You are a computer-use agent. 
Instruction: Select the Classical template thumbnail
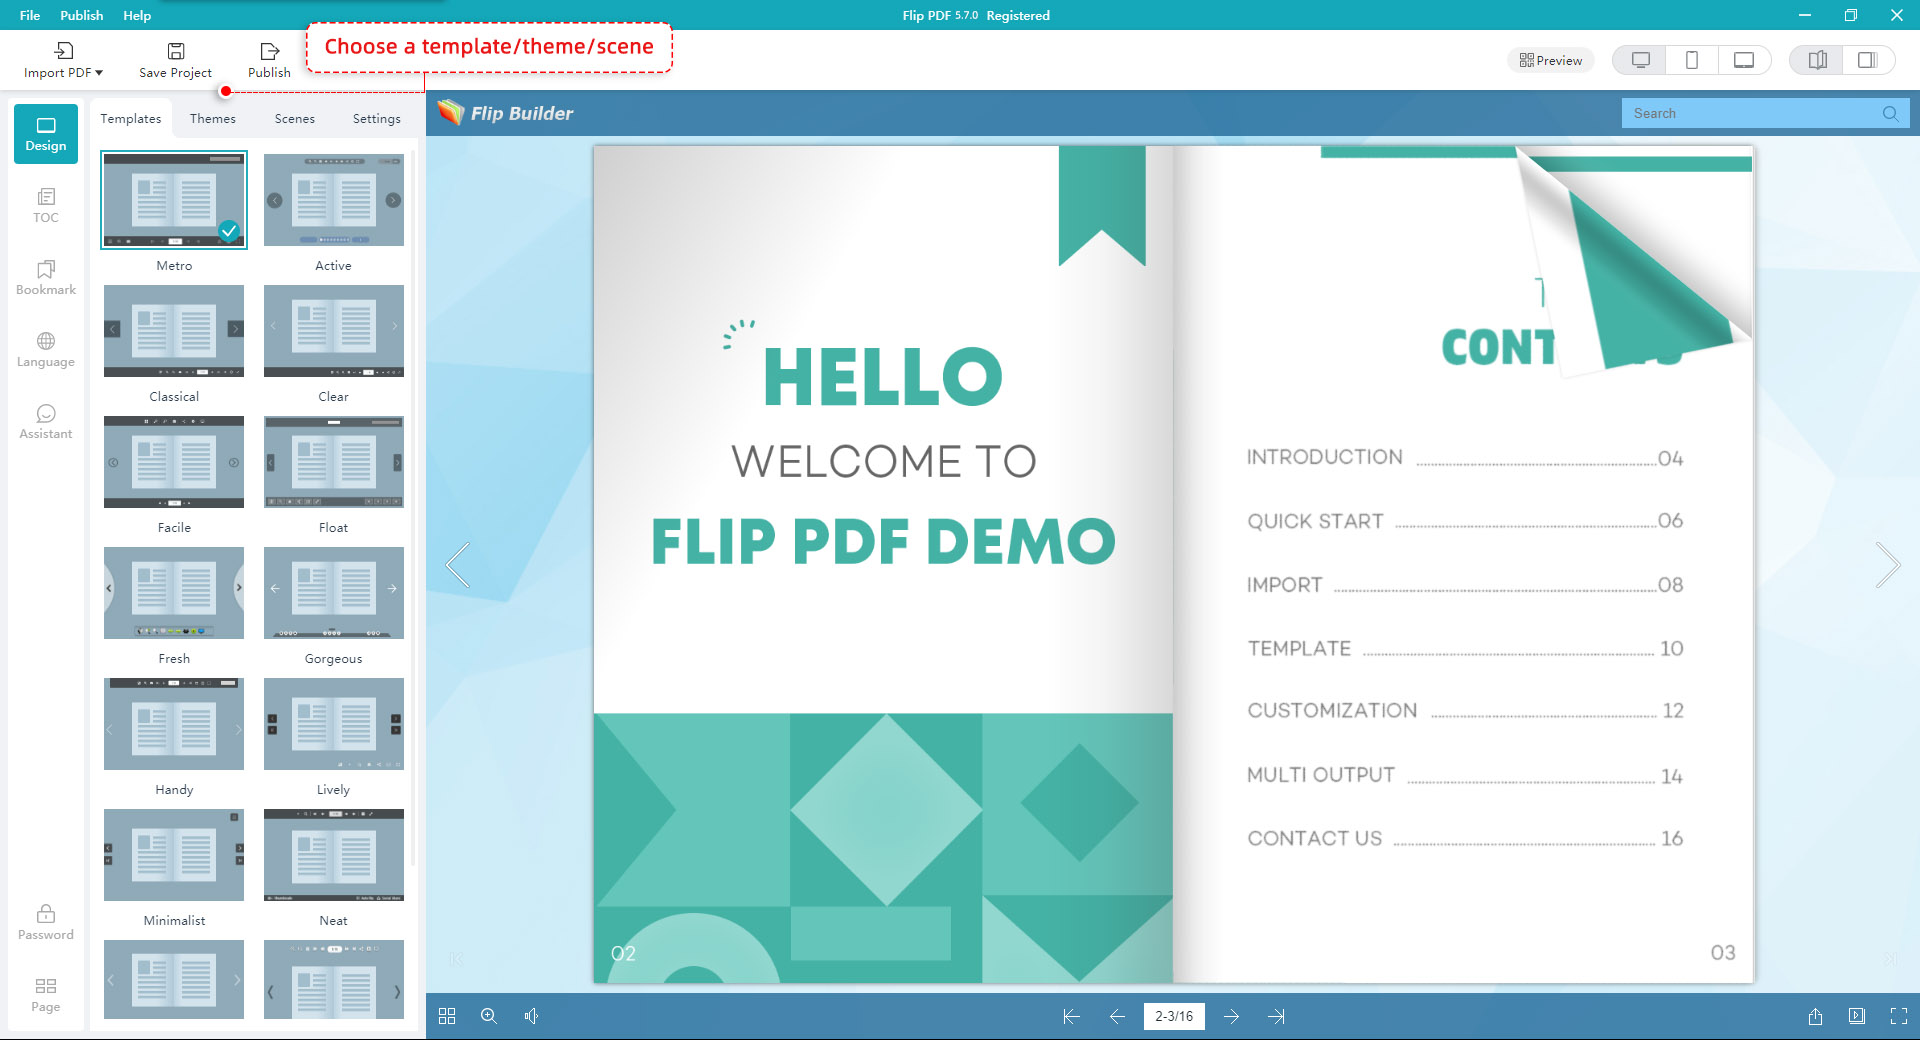tap(174, 331)
